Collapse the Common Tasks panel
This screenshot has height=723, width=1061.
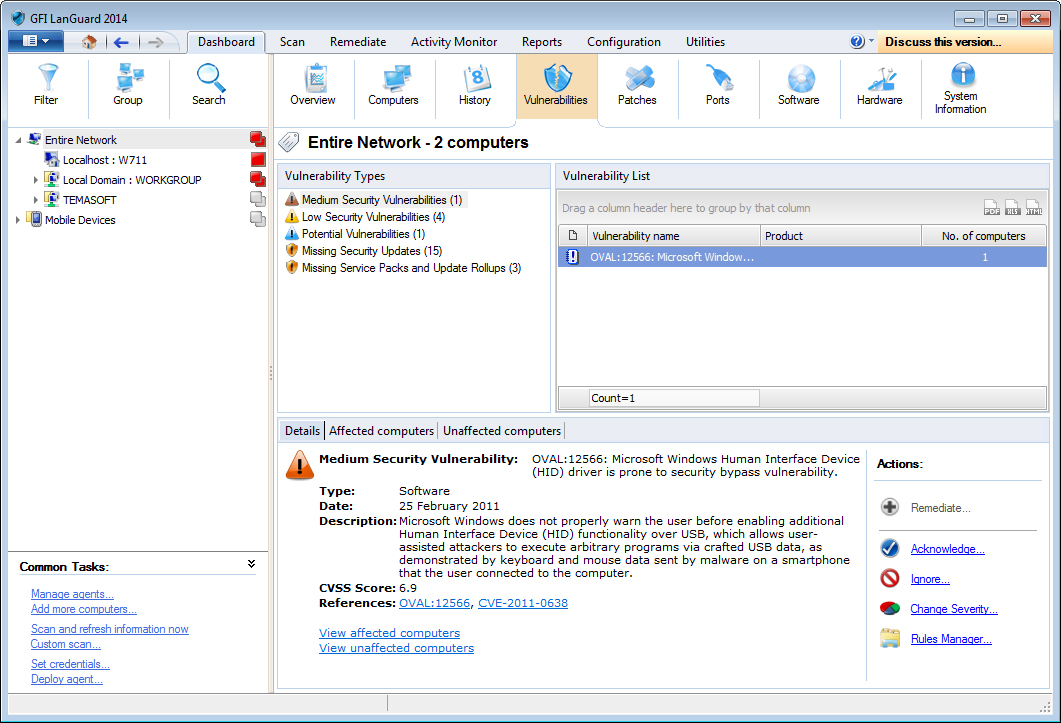point(251,564)
